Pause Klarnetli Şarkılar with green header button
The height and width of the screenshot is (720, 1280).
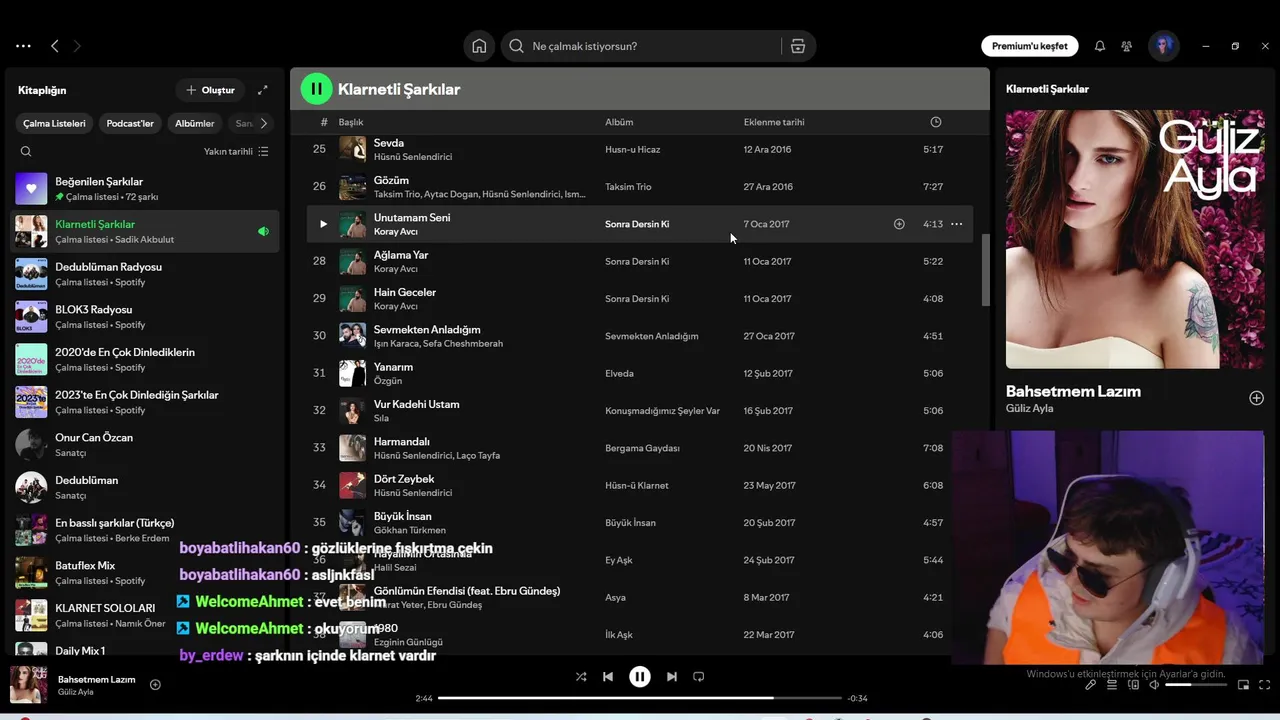point(316,89)
